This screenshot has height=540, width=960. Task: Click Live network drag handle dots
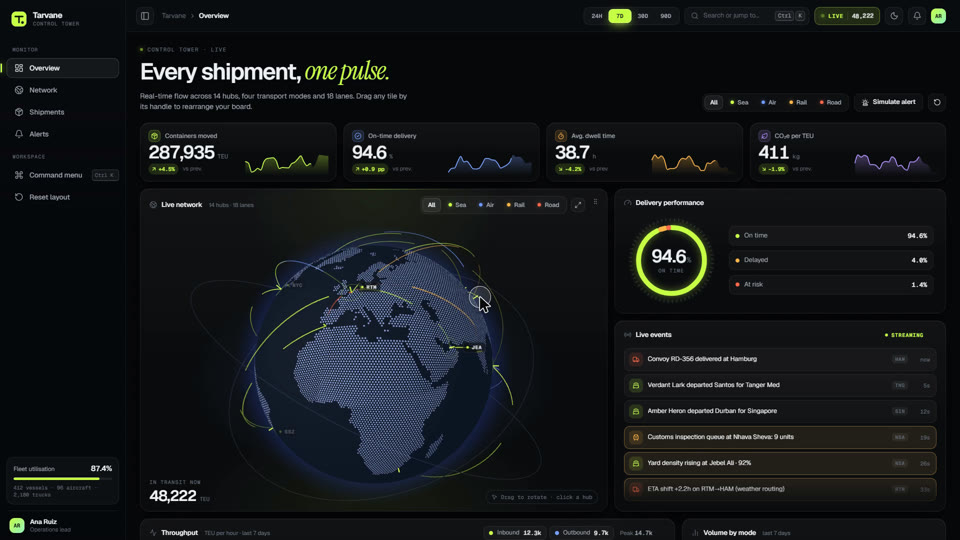pyautogui.click(x=596, y=202)
